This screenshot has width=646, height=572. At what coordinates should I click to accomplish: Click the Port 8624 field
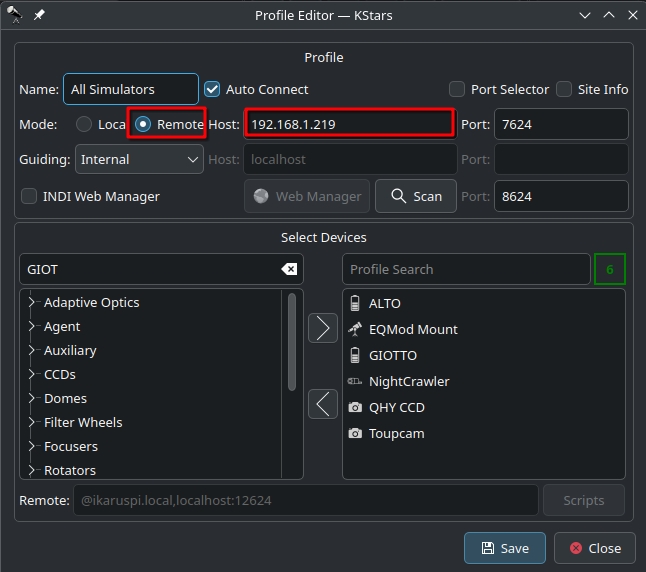tap(561, 196)
